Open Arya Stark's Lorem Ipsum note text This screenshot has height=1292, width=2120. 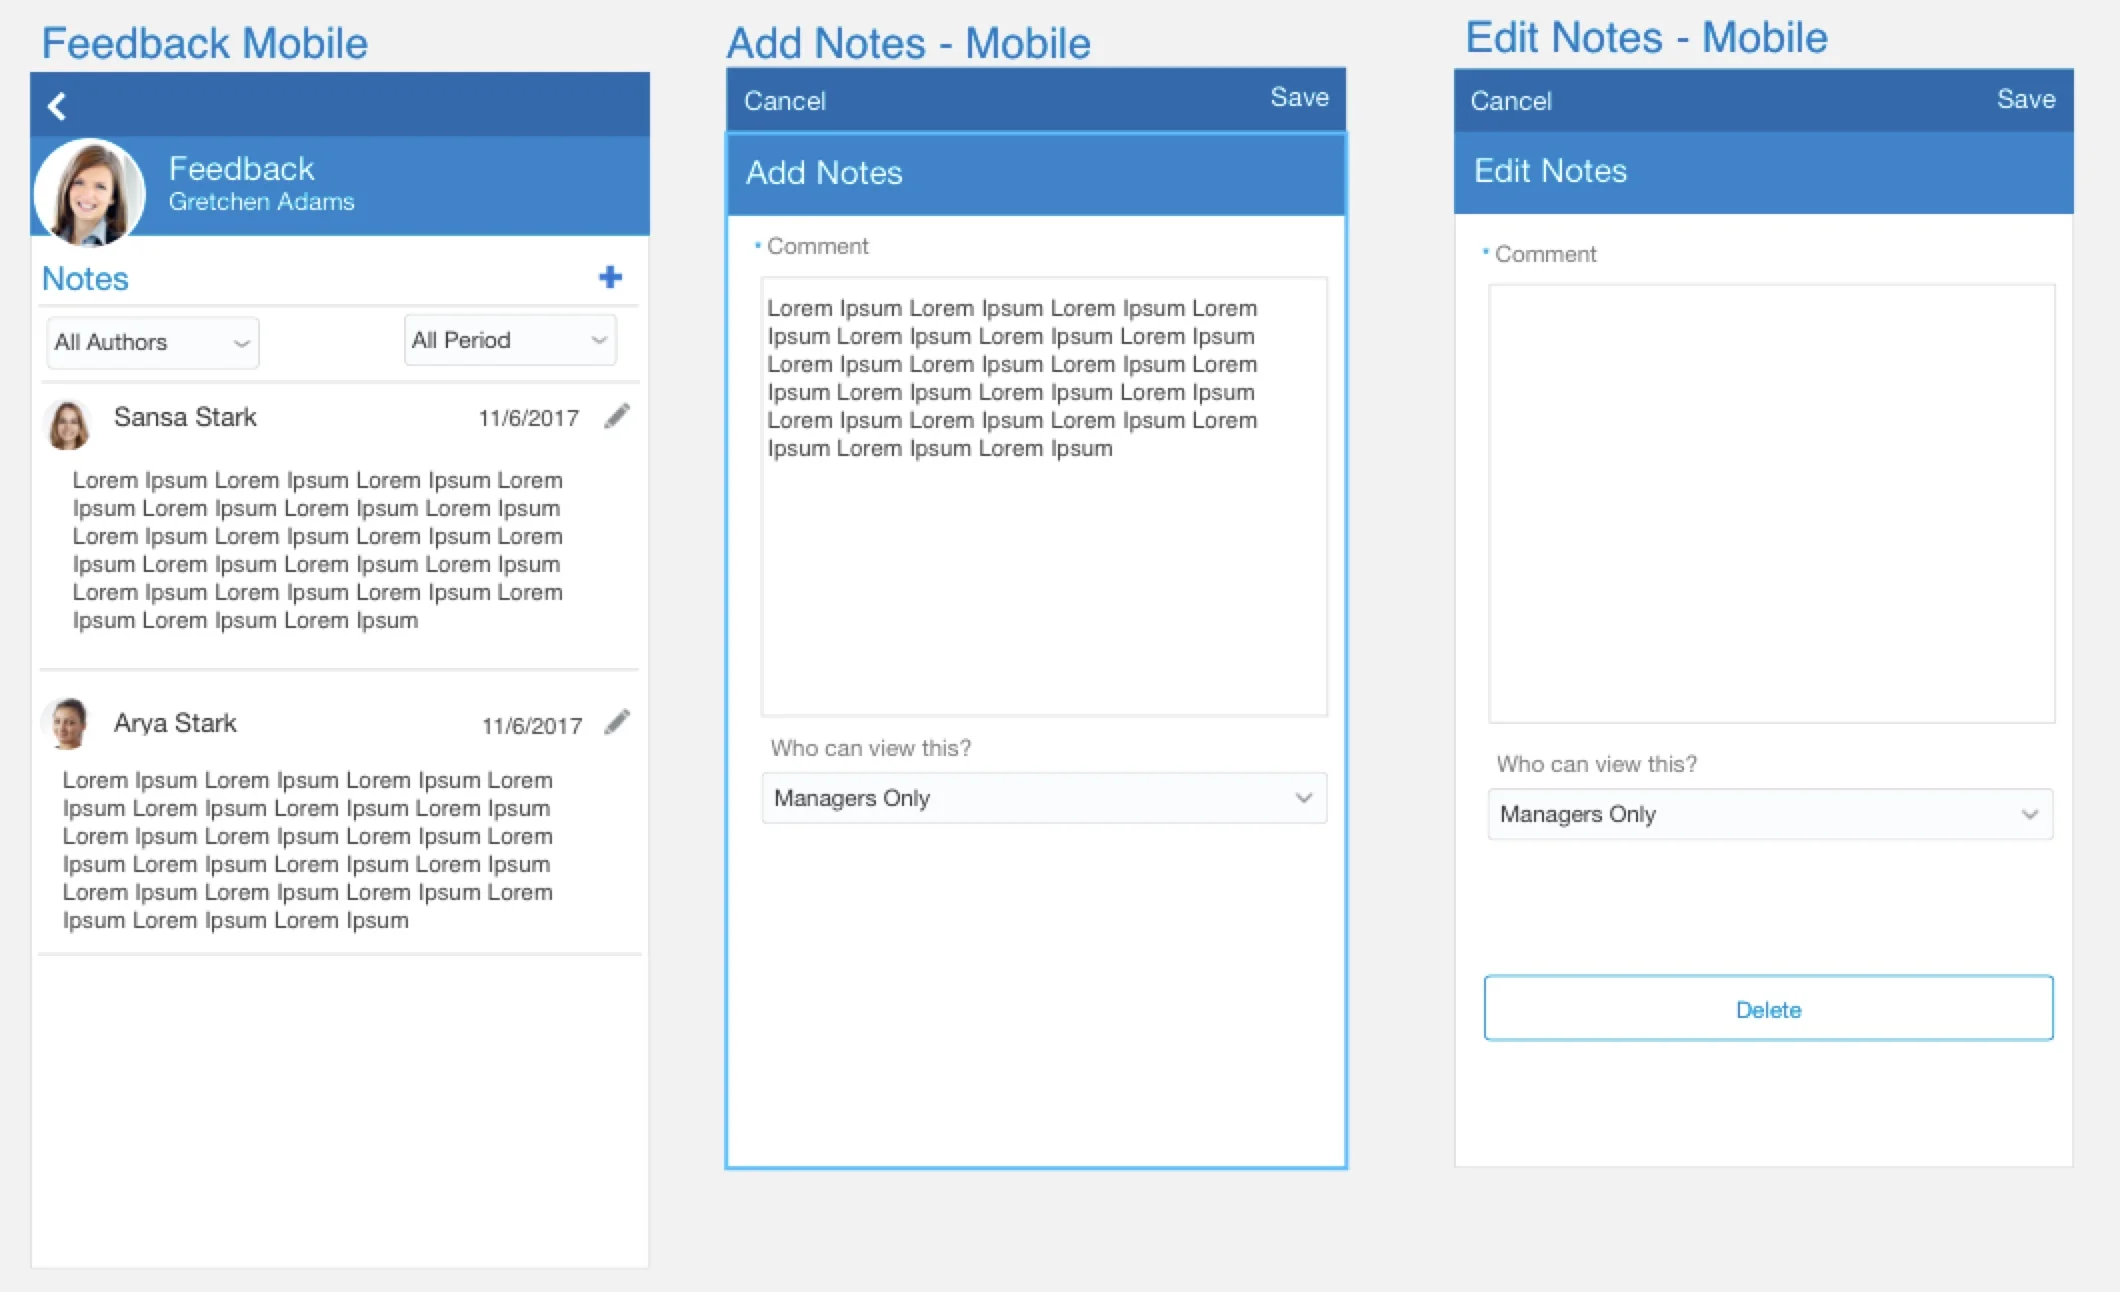click(x=307, y=850)
